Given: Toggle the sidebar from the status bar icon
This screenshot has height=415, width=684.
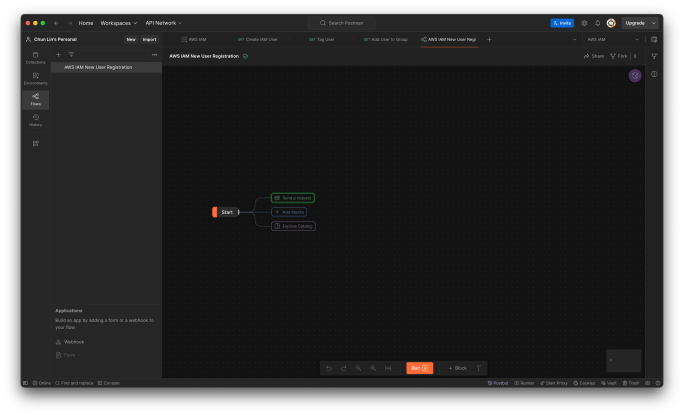Looking at the screenshot, I should (x=25, y=383).
